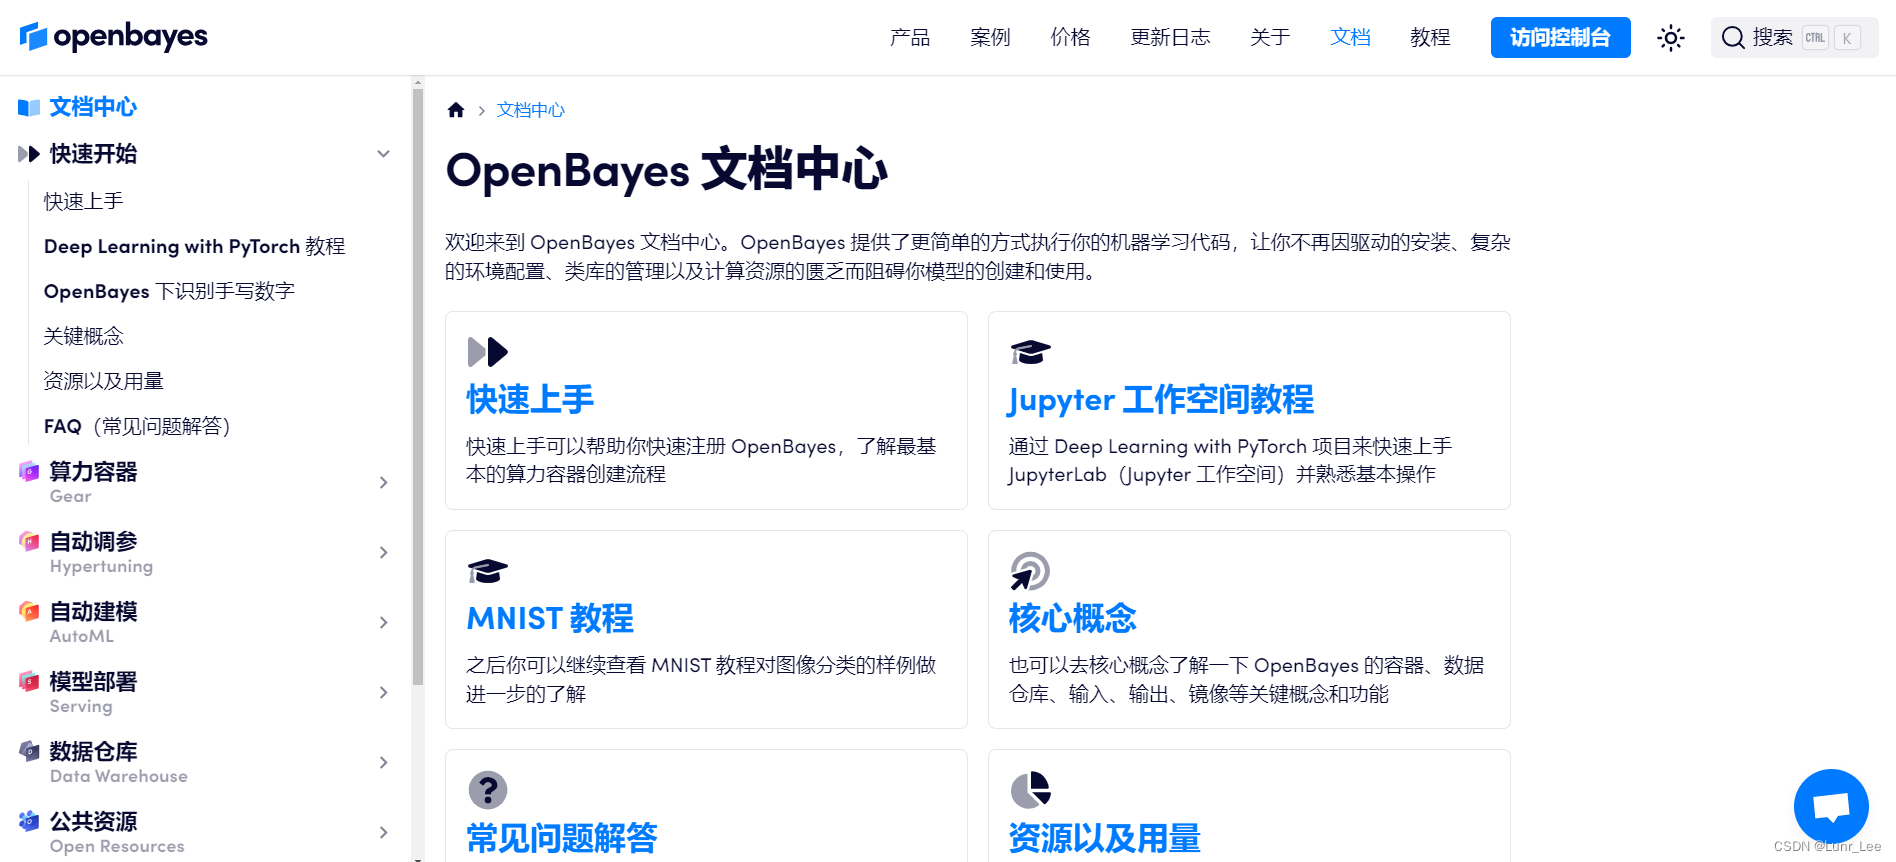Open 资源以及用量 card link
This screenshot has height=862, width=1896.
tap(1104, 838)
